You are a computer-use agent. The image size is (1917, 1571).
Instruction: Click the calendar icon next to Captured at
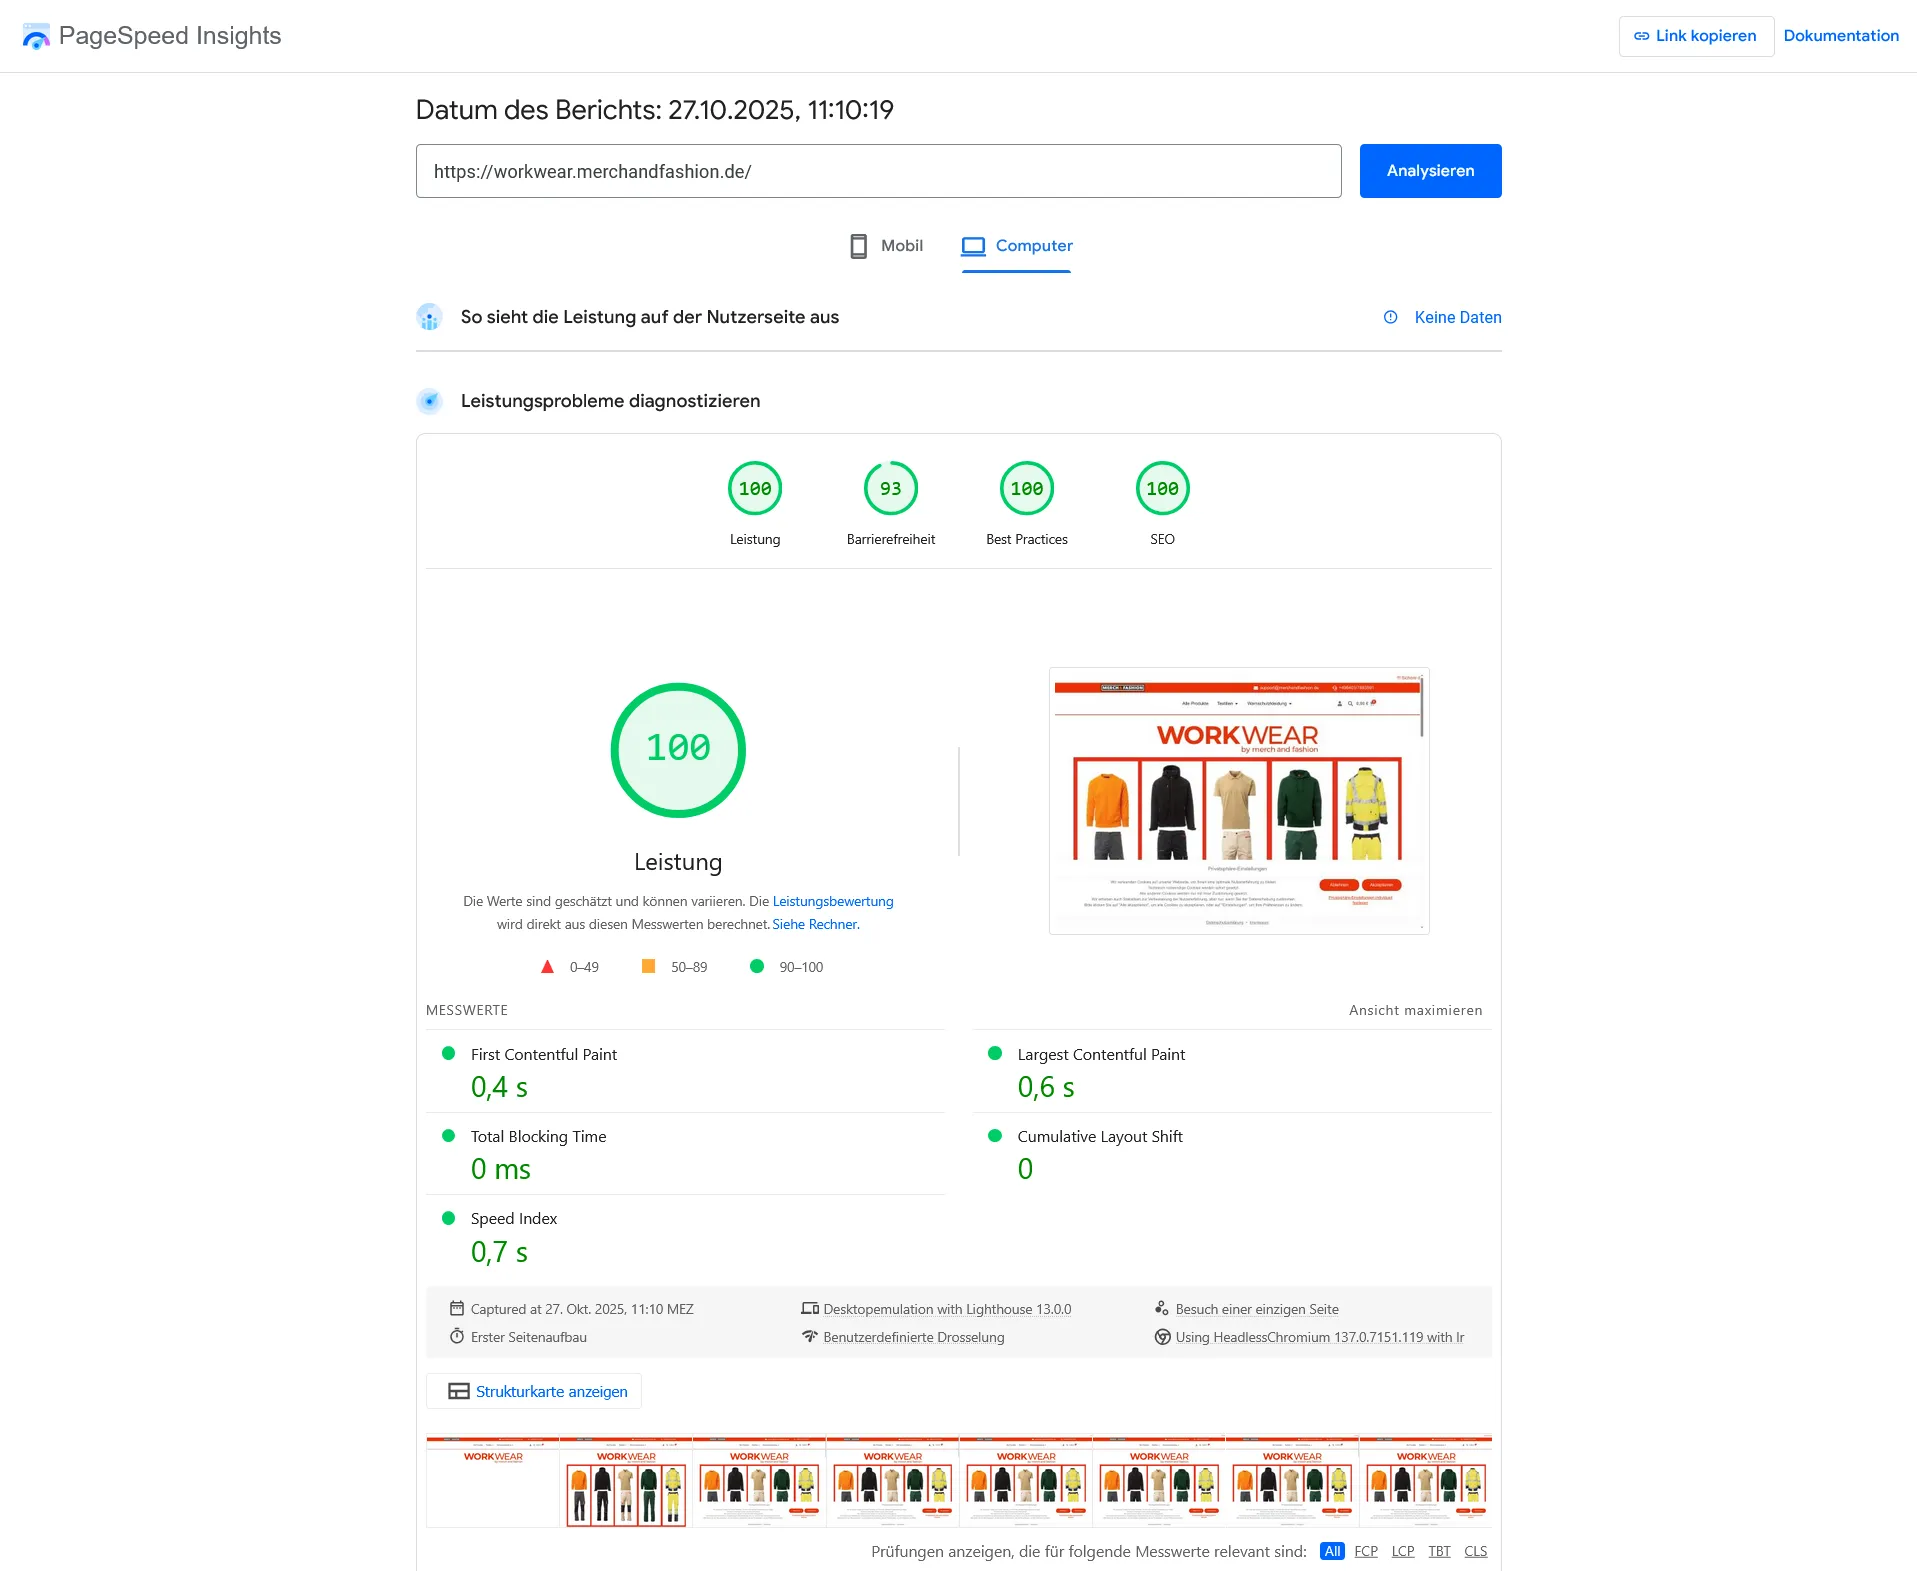458,1308
